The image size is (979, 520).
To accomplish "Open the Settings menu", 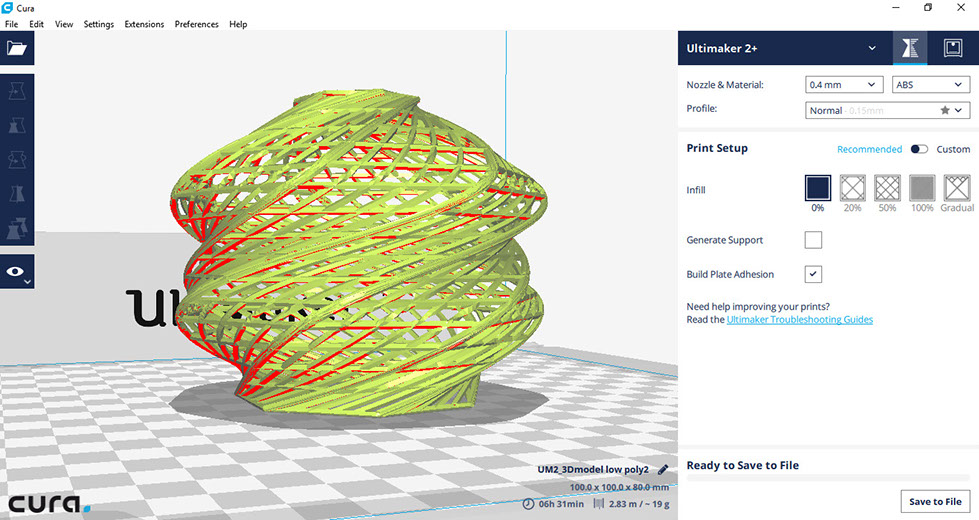I will point(99,24).
